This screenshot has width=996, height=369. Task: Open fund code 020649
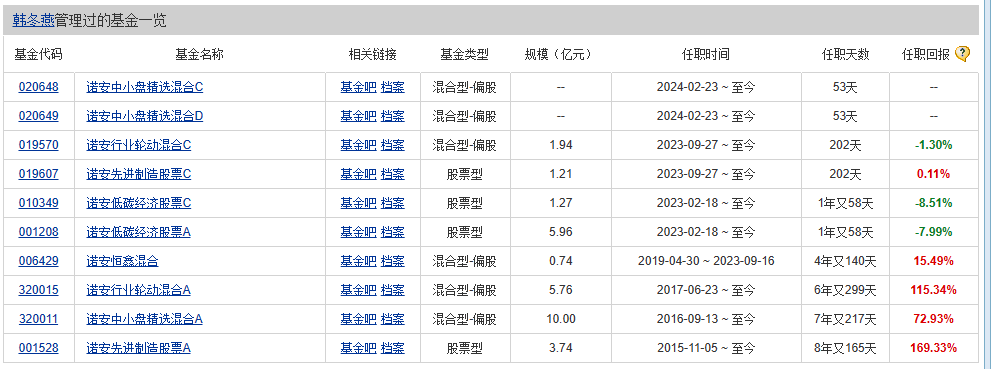(x=38, y=116)
